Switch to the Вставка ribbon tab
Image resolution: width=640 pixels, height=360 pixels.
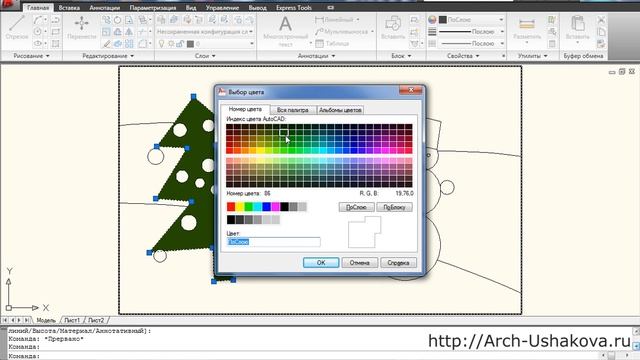pos(69,7)
